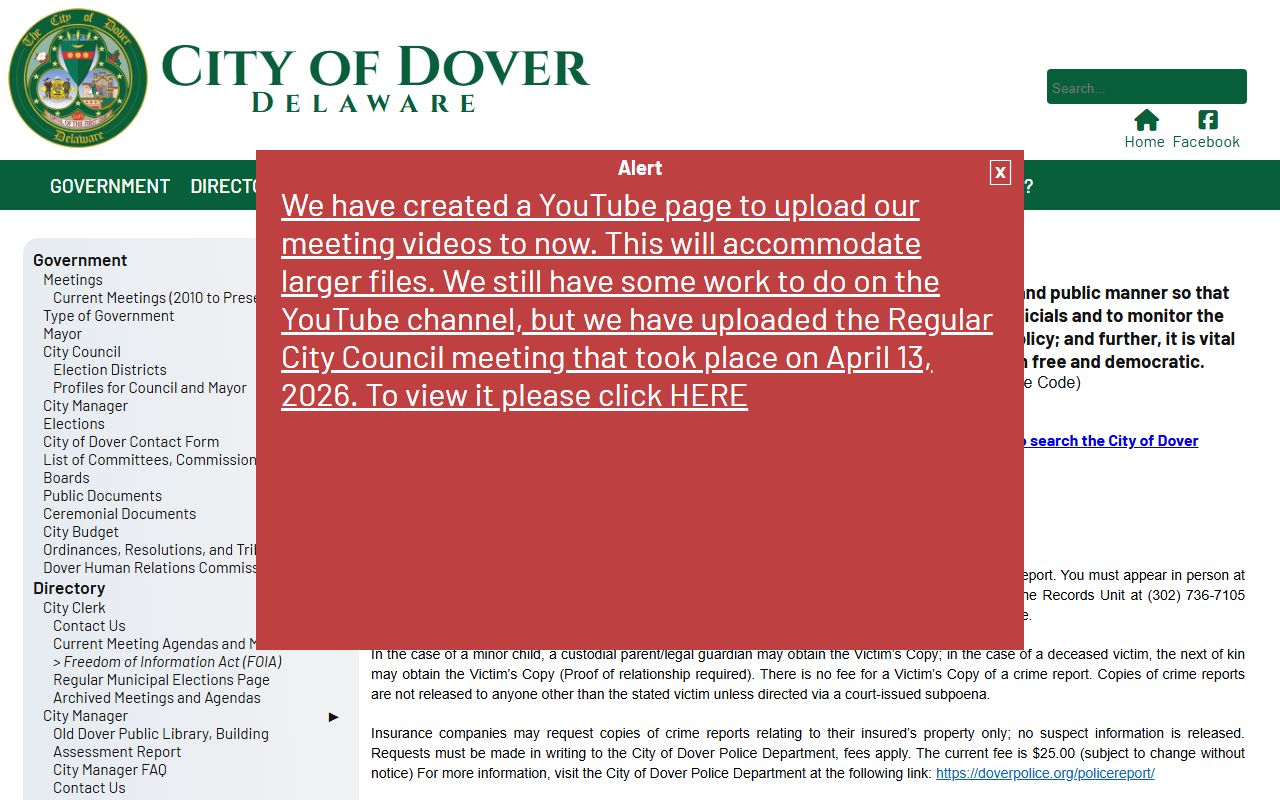Open City Budget sidebar link

[x=81, y=532]
